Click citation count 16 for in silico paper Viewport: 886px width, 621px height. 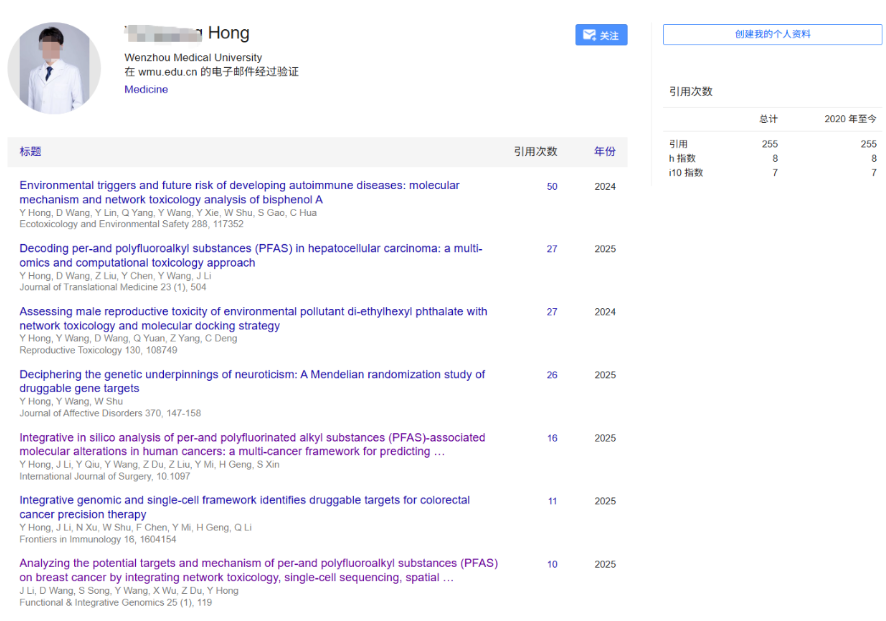click(552, 438)
